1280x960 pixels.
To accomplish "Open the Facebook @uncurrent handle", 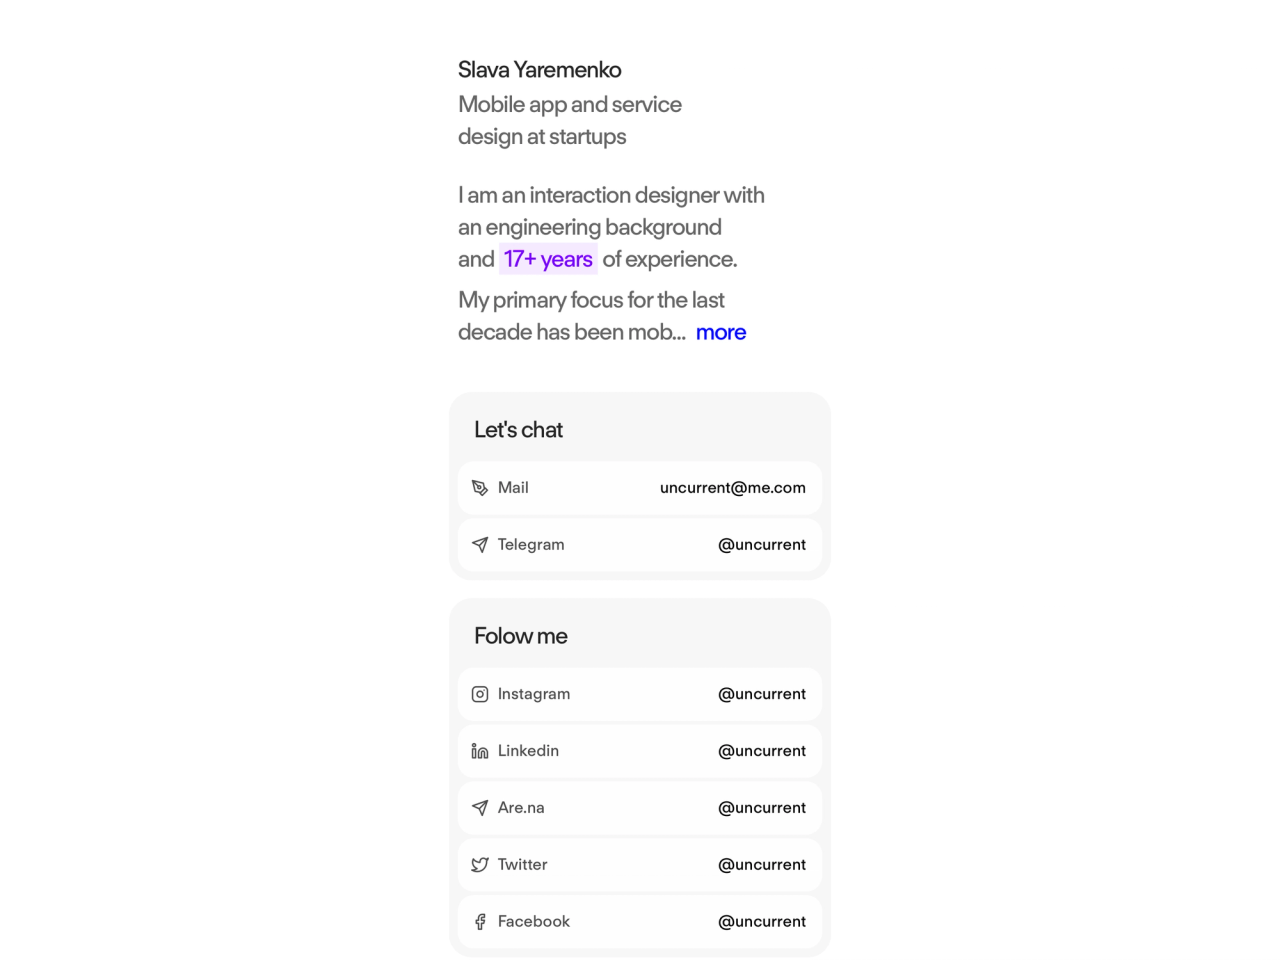I will tap(762, 922).
